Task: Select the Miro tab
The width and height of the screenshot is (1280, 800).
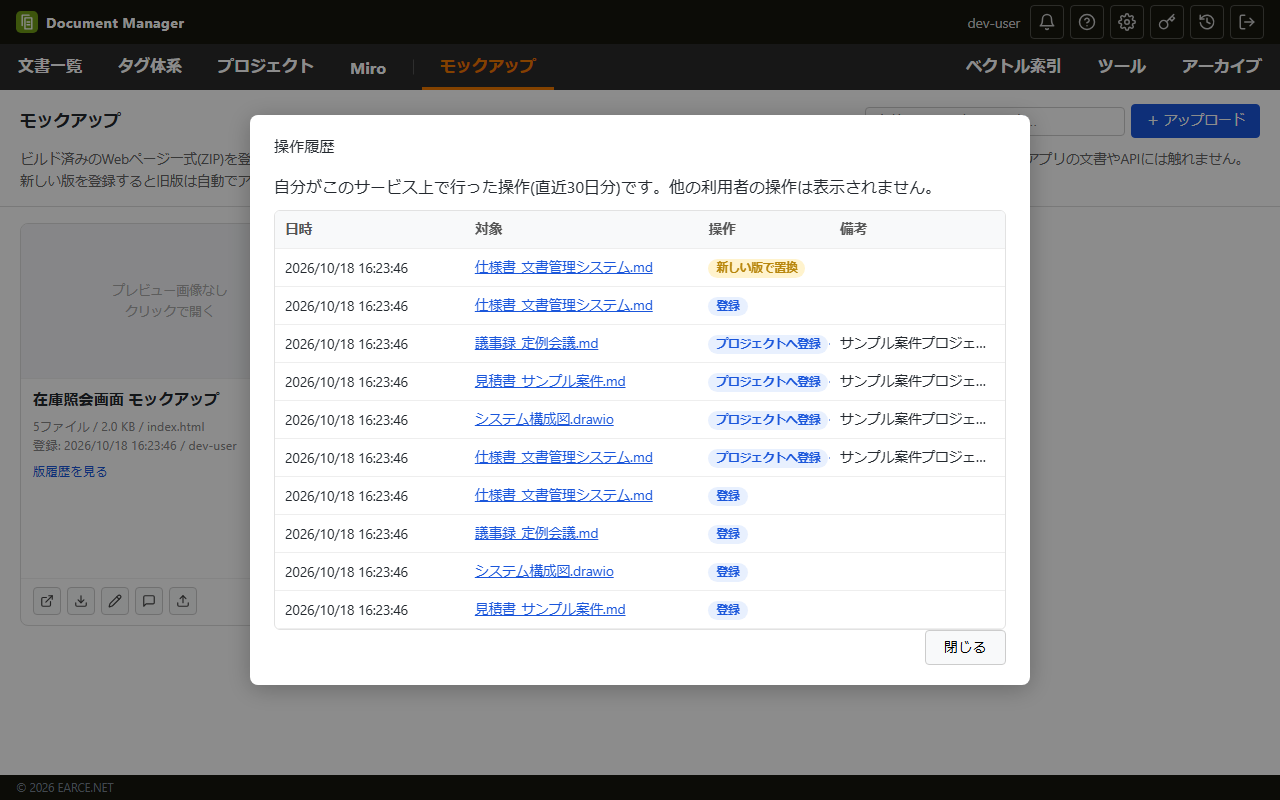Action: [368, 68]
